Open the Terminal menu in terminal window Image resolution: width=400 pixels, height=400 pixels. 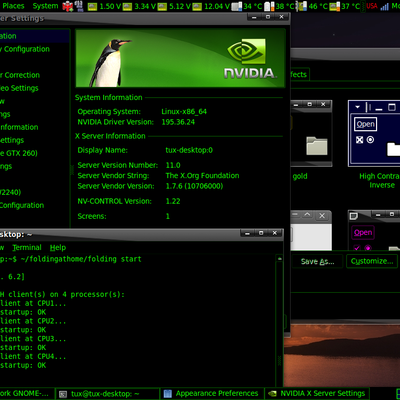pos(27,248)
